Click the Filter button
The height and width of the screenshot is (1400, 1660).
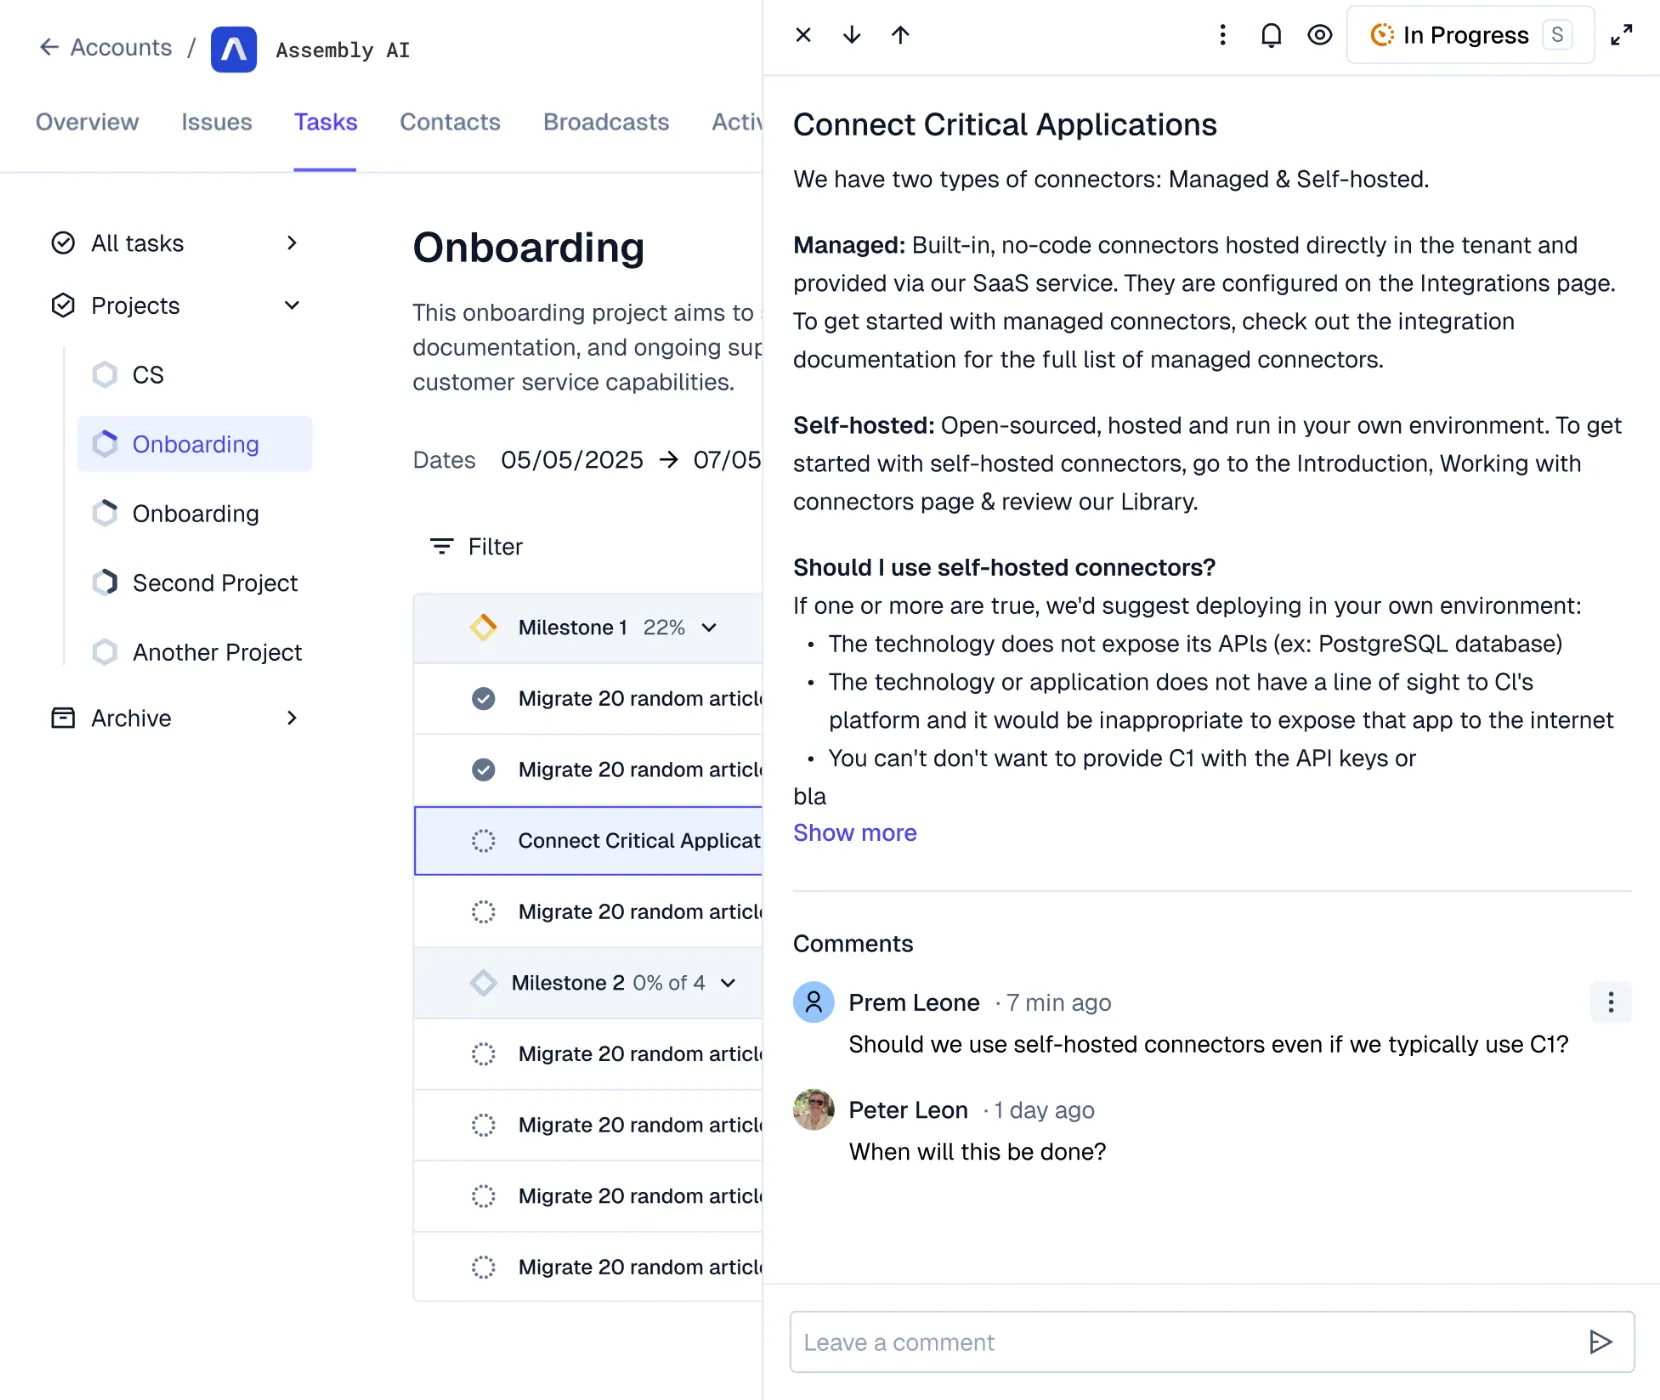click(476, 546)
